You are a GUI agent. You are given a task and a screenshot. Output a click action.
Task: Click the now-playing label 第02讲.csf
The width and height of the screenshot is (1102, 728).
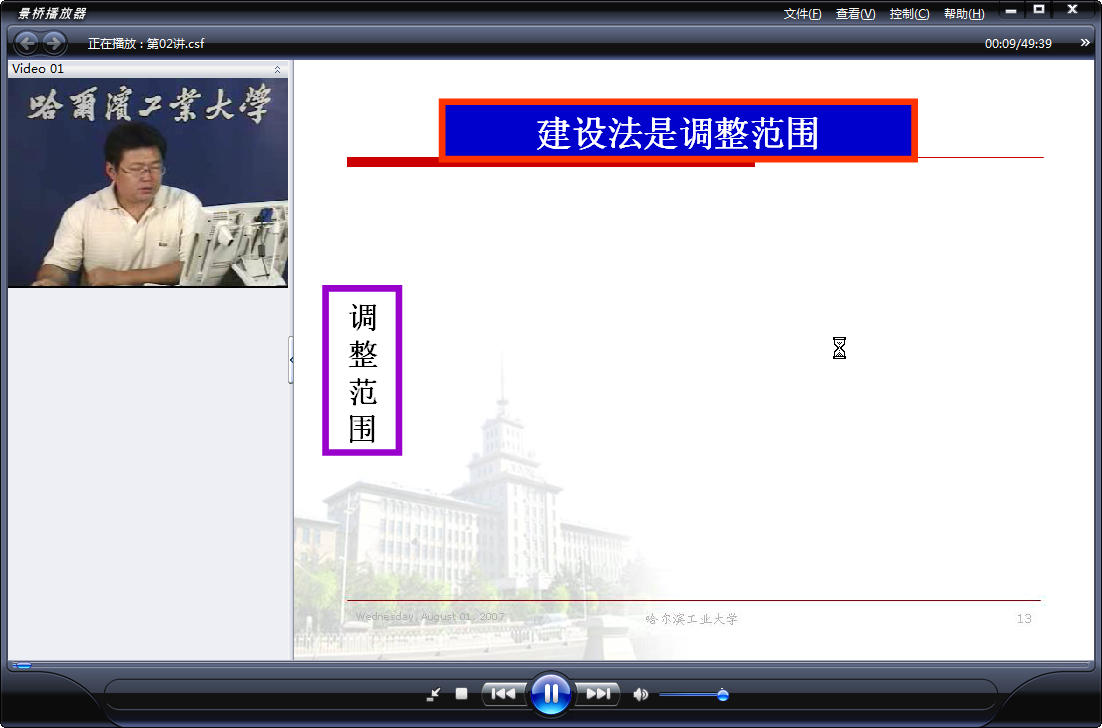175,44
